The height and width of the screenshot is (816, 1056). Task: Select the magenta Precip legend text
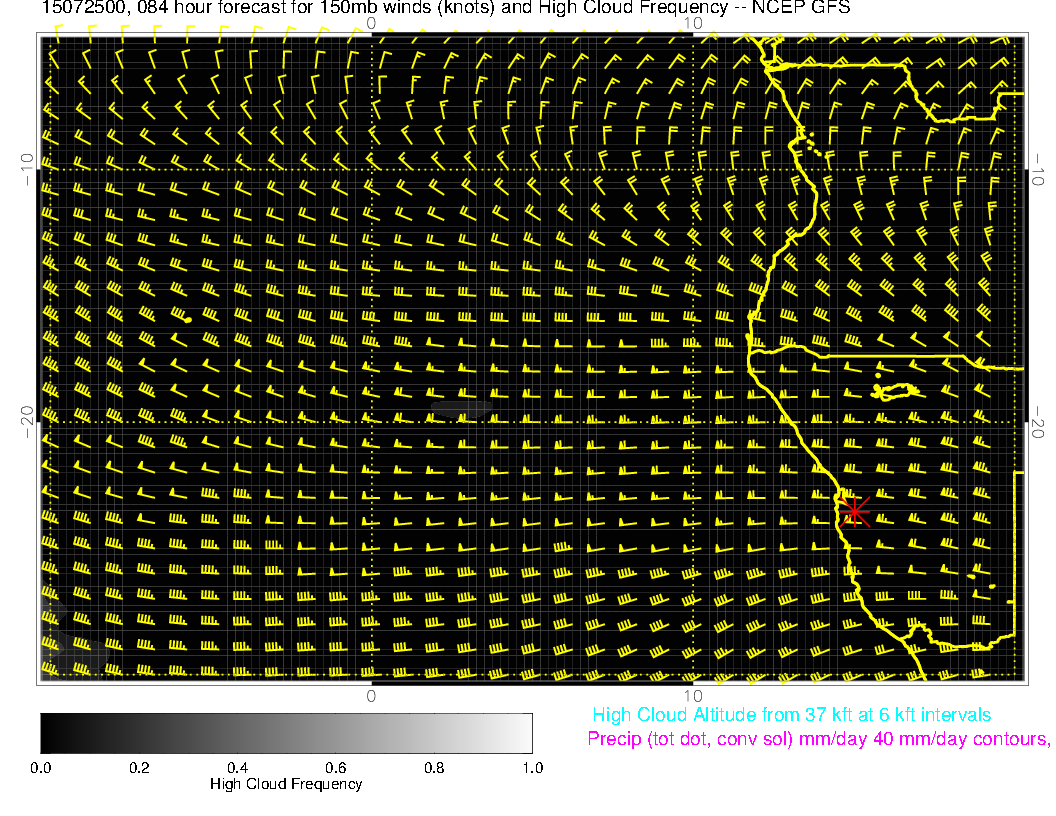817,740
